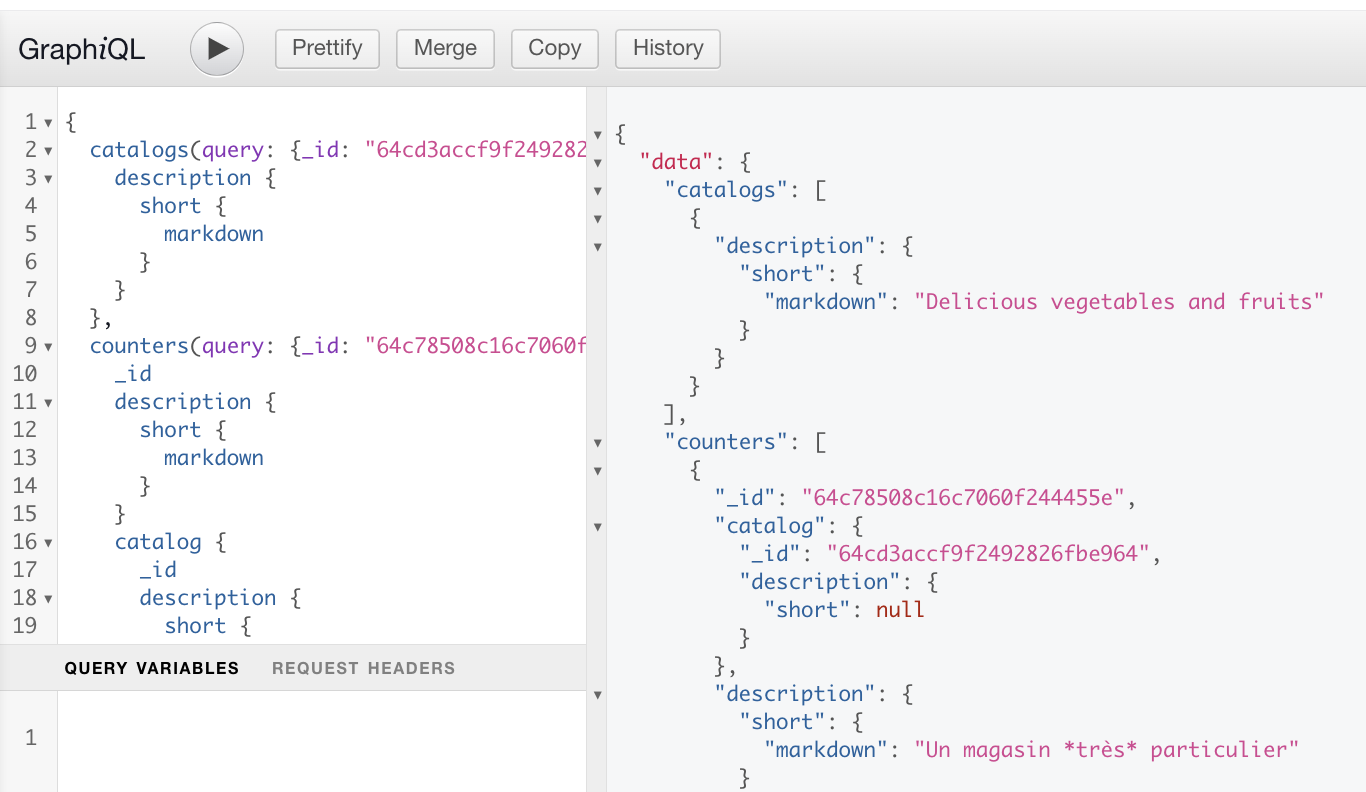1366x792 pixels.
Task: Fold the catalog block at line 16
Action: pos(48,543)
